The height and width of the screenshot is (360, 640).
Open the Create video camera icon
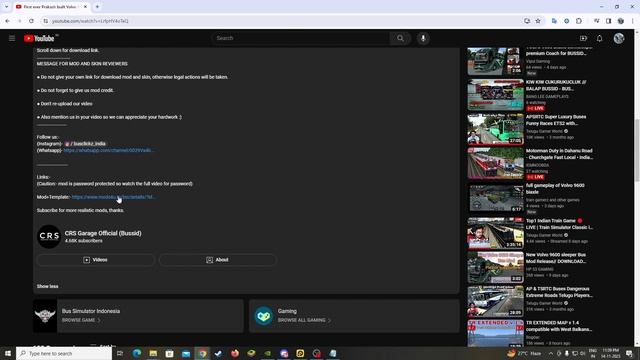point(583,38)
